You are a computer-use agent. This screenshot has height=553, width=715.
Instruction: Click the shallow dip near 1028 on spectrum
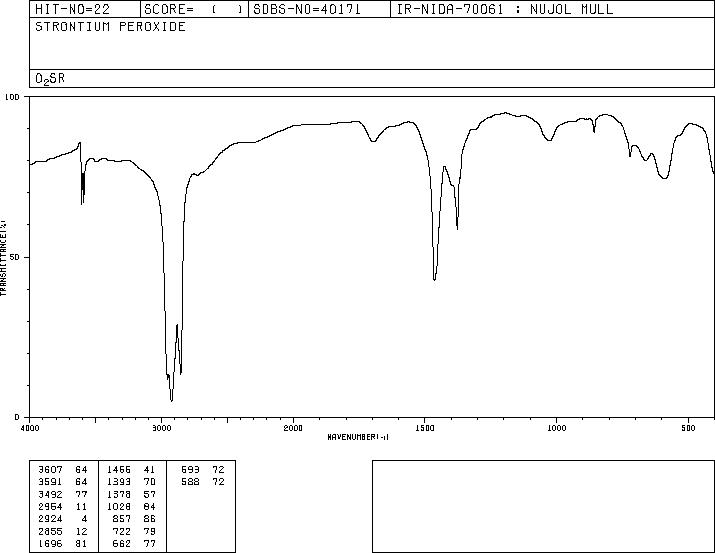click(x=549, y=140)
